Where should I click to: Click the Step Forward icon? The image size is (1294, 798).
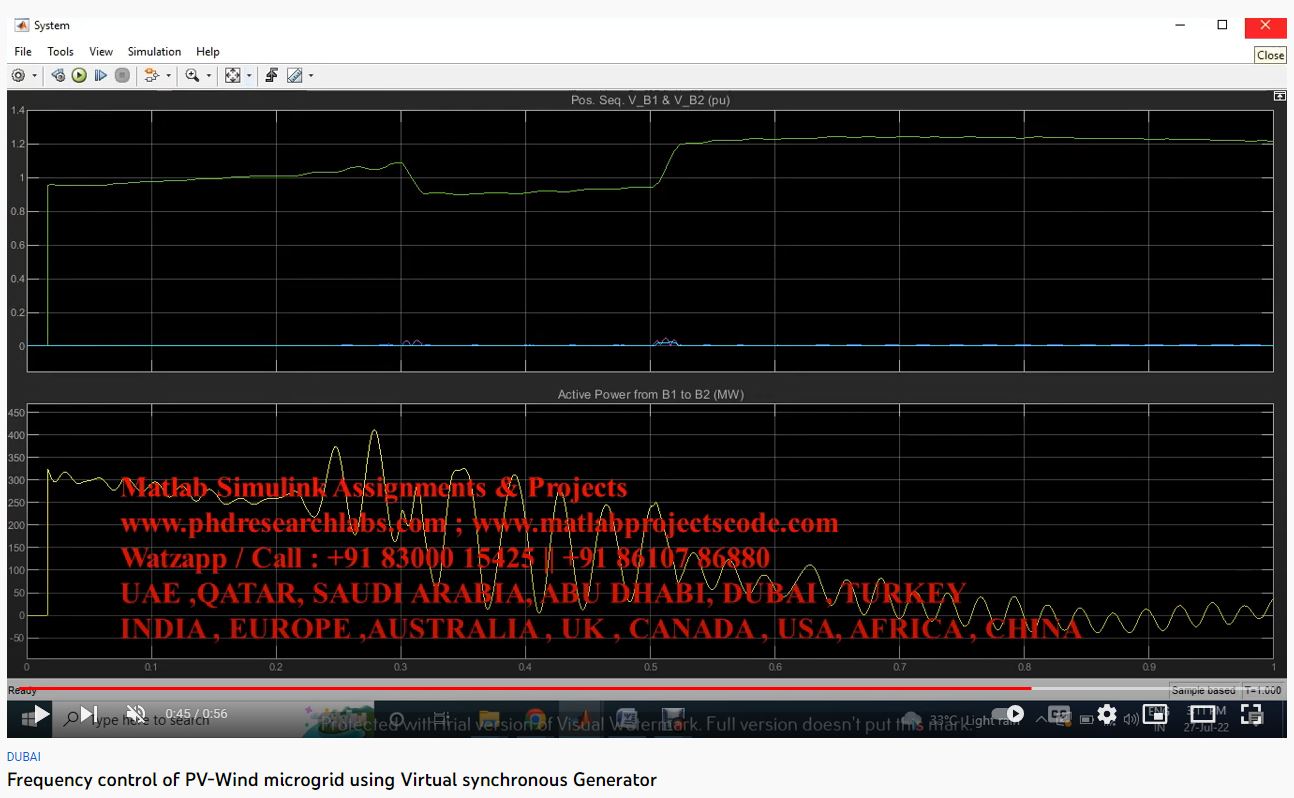point(101,76)
